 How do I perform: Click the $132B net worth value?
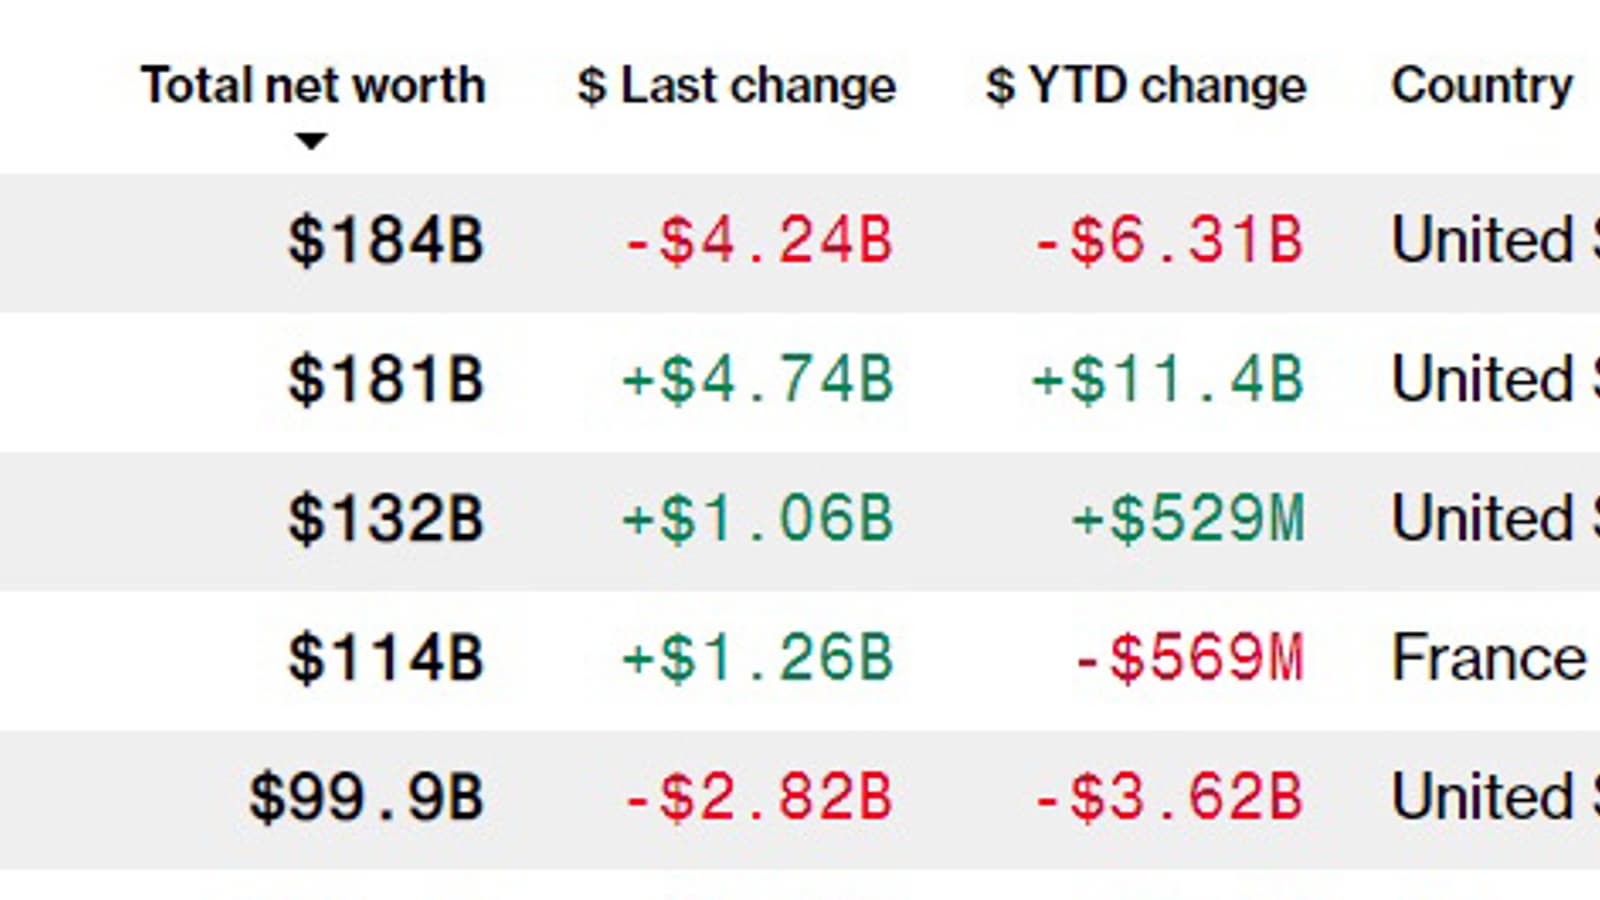point(386,520)
